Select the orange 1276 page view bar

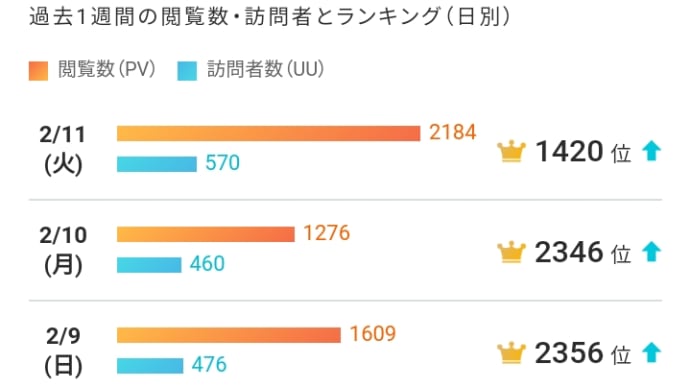tap(206, 234)
